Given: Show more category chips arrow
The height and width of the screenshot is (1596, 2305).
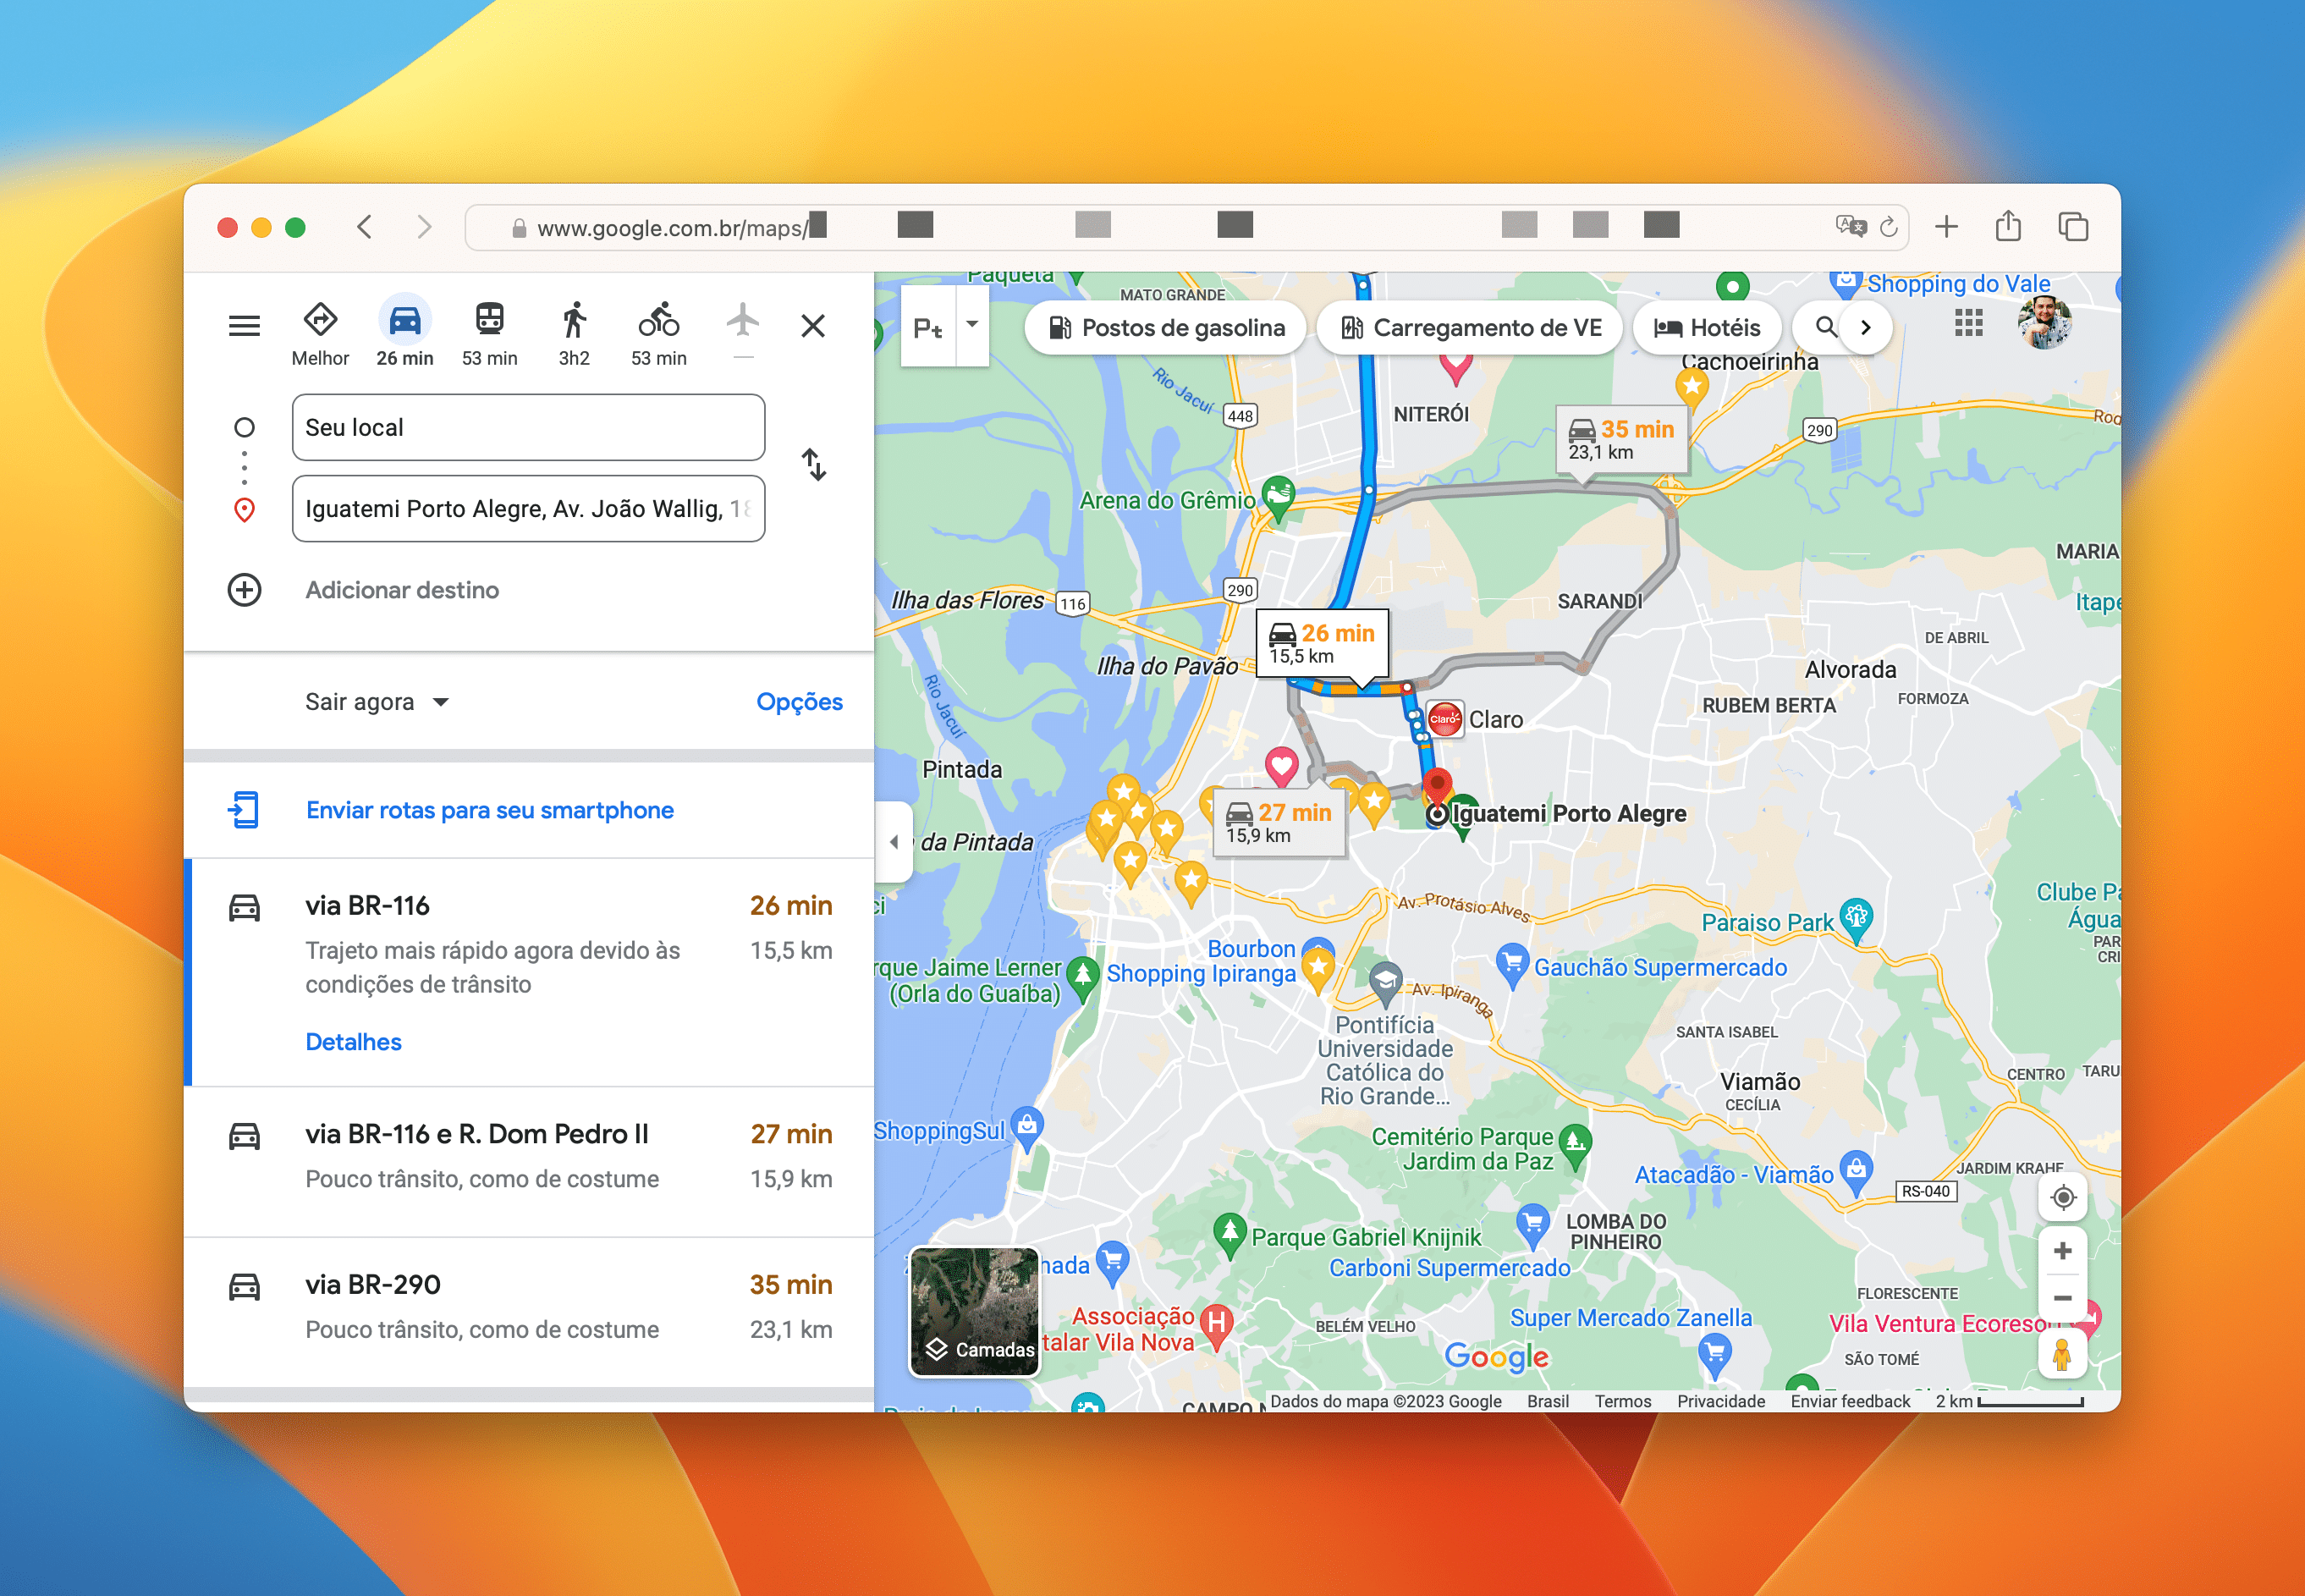Looking at the screenshot, I should pyautogui.click(x=1866, y=327).
